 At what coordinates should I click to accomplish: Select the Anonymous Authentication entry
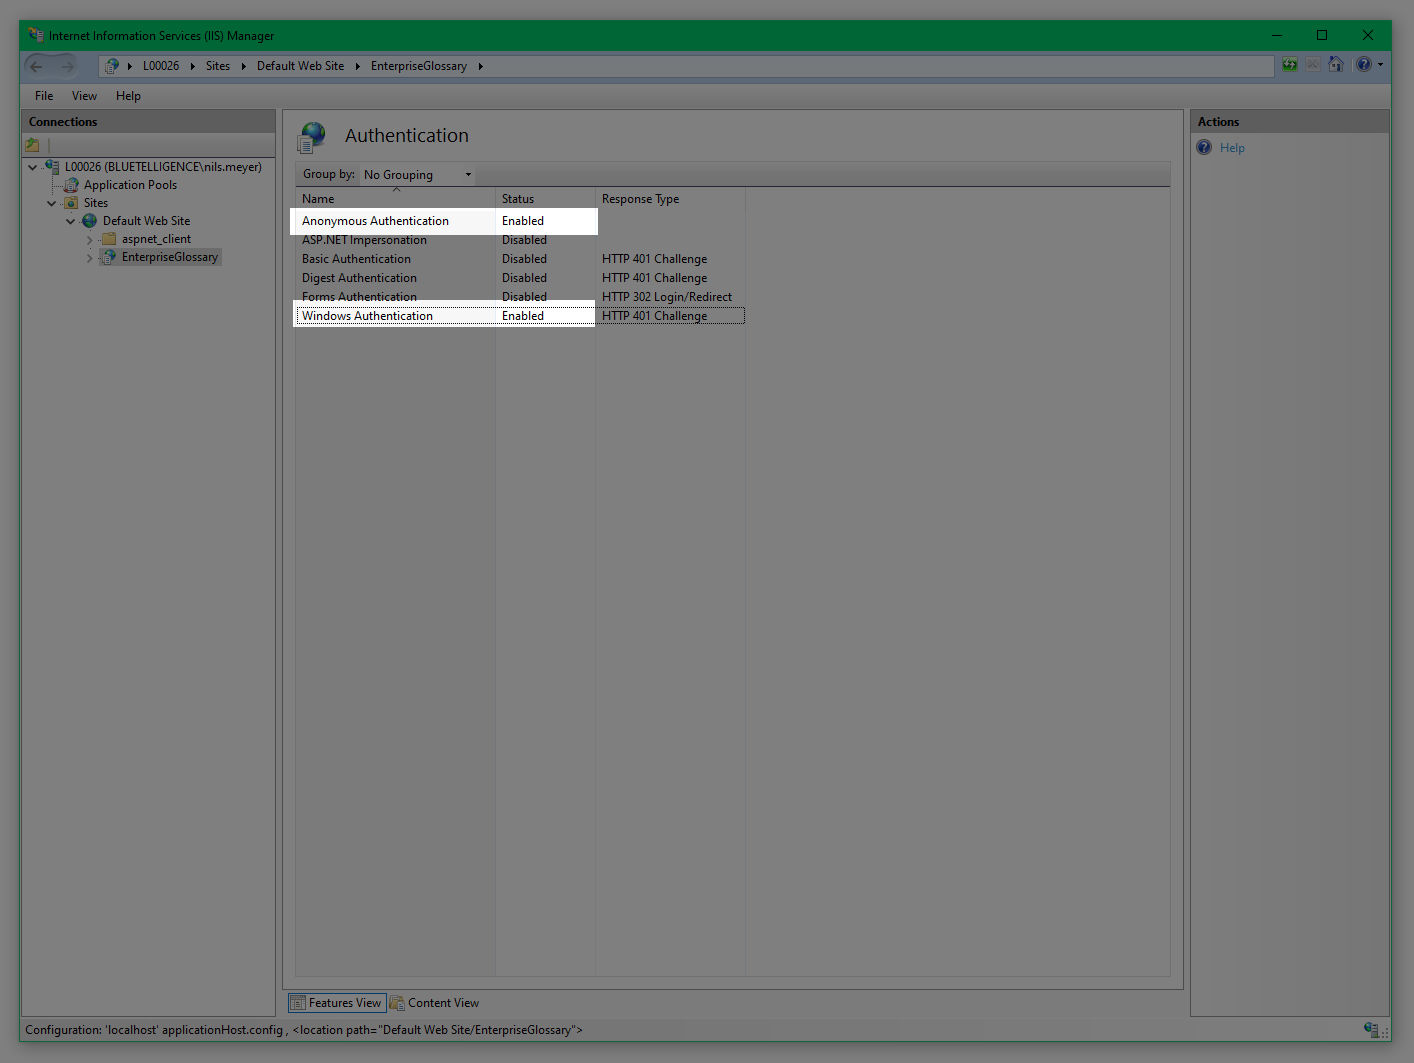(375, 221)
